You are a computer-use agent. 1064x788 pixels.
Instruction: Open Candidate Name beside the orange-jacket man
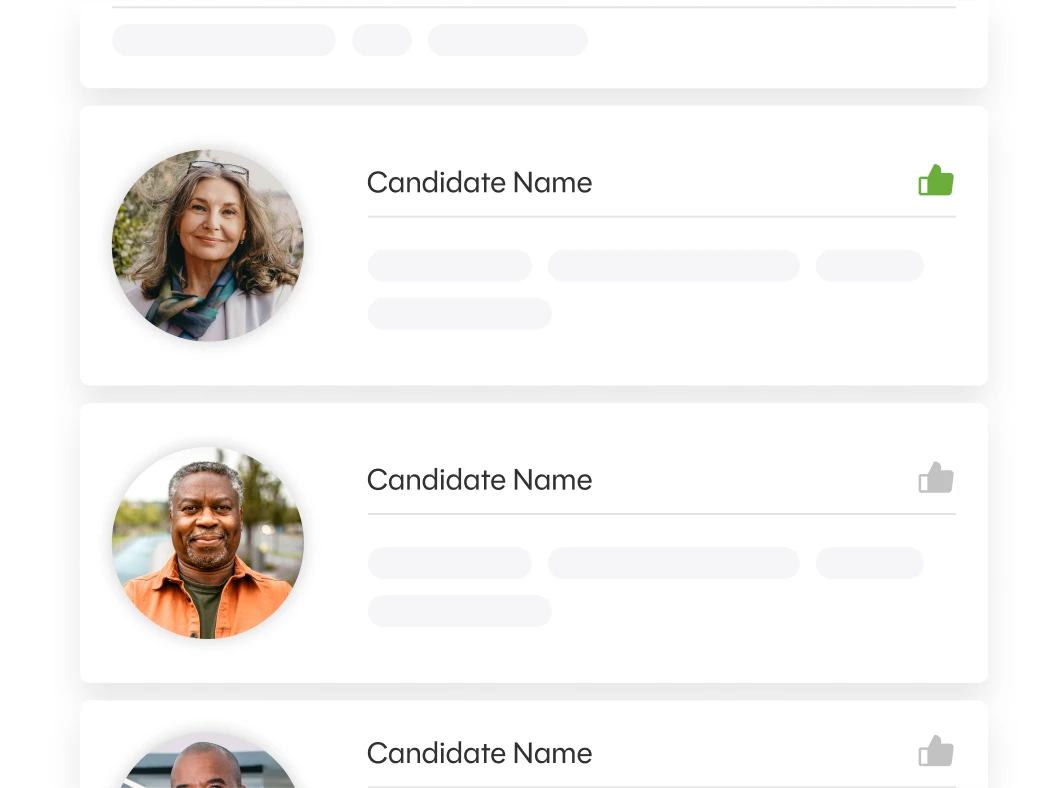[x=479, y=480]
